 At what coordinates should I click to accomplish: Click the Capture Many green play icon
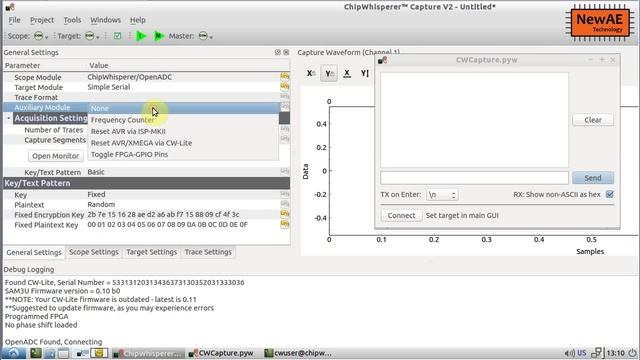coord(159,36)
